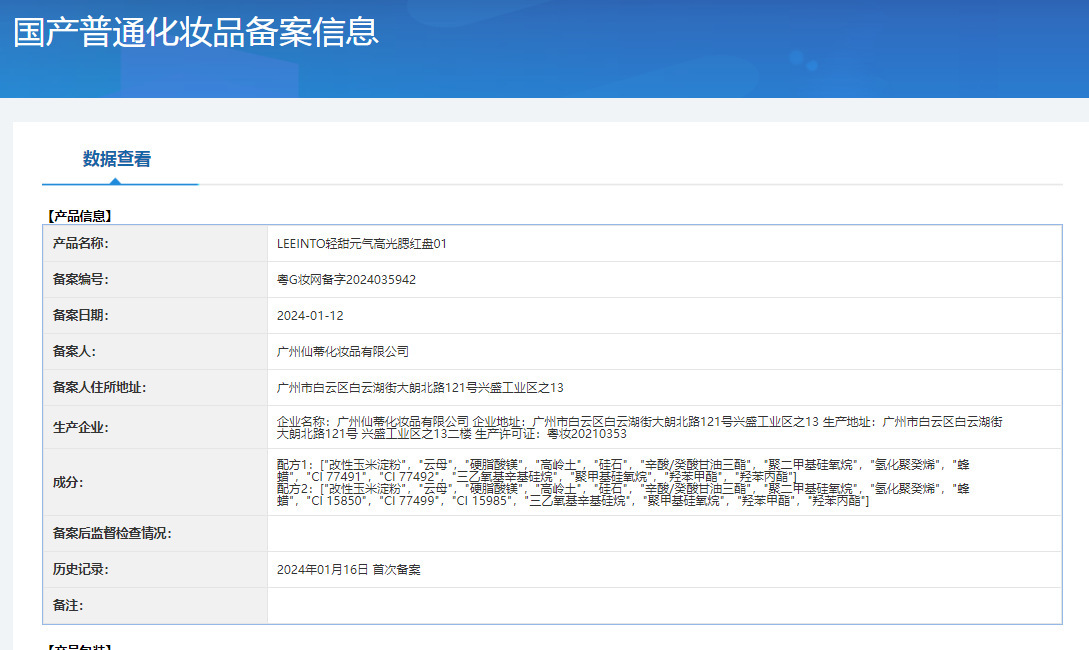Click the 产品名称 label
The height and width of the screenshot is (650, 1089).
tap(81, 243)
